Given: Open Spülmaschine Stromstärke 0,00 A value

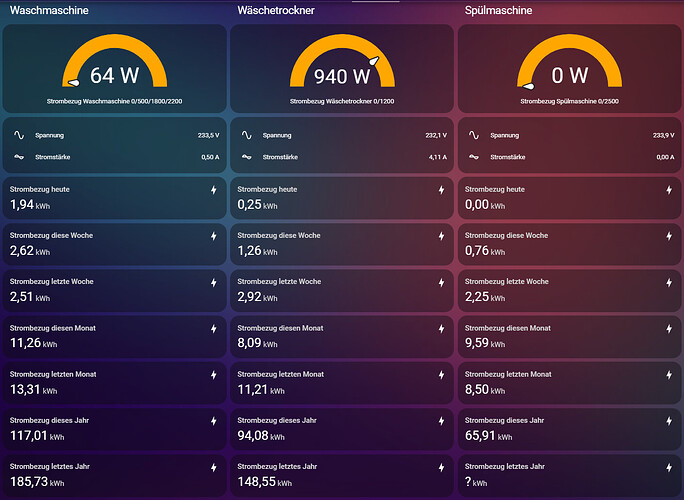Looking at the screenshot, I should coord(665,157).
